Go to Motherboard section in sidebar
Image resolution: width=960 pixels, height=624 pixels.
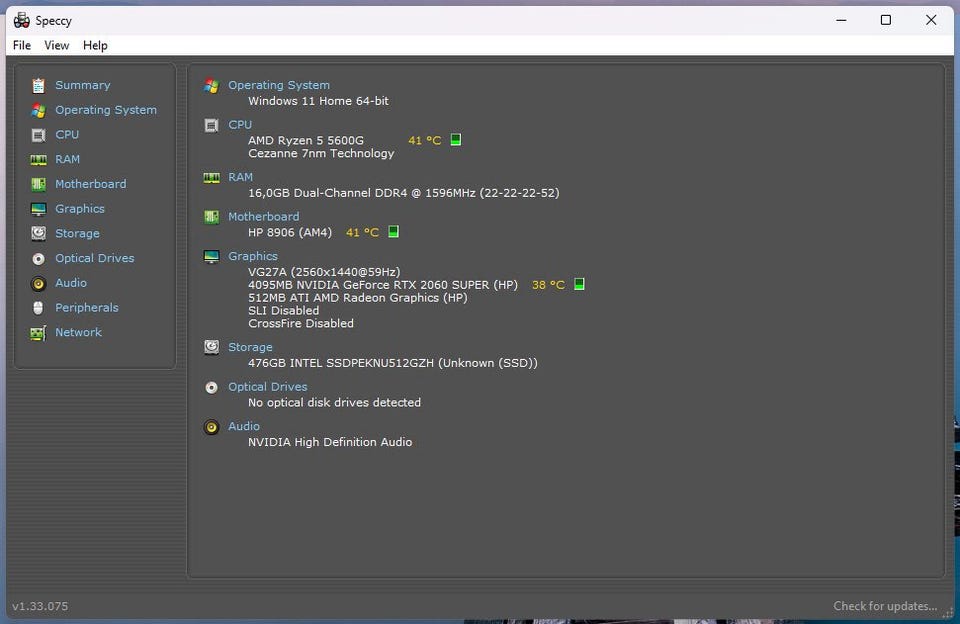[91, 184]
